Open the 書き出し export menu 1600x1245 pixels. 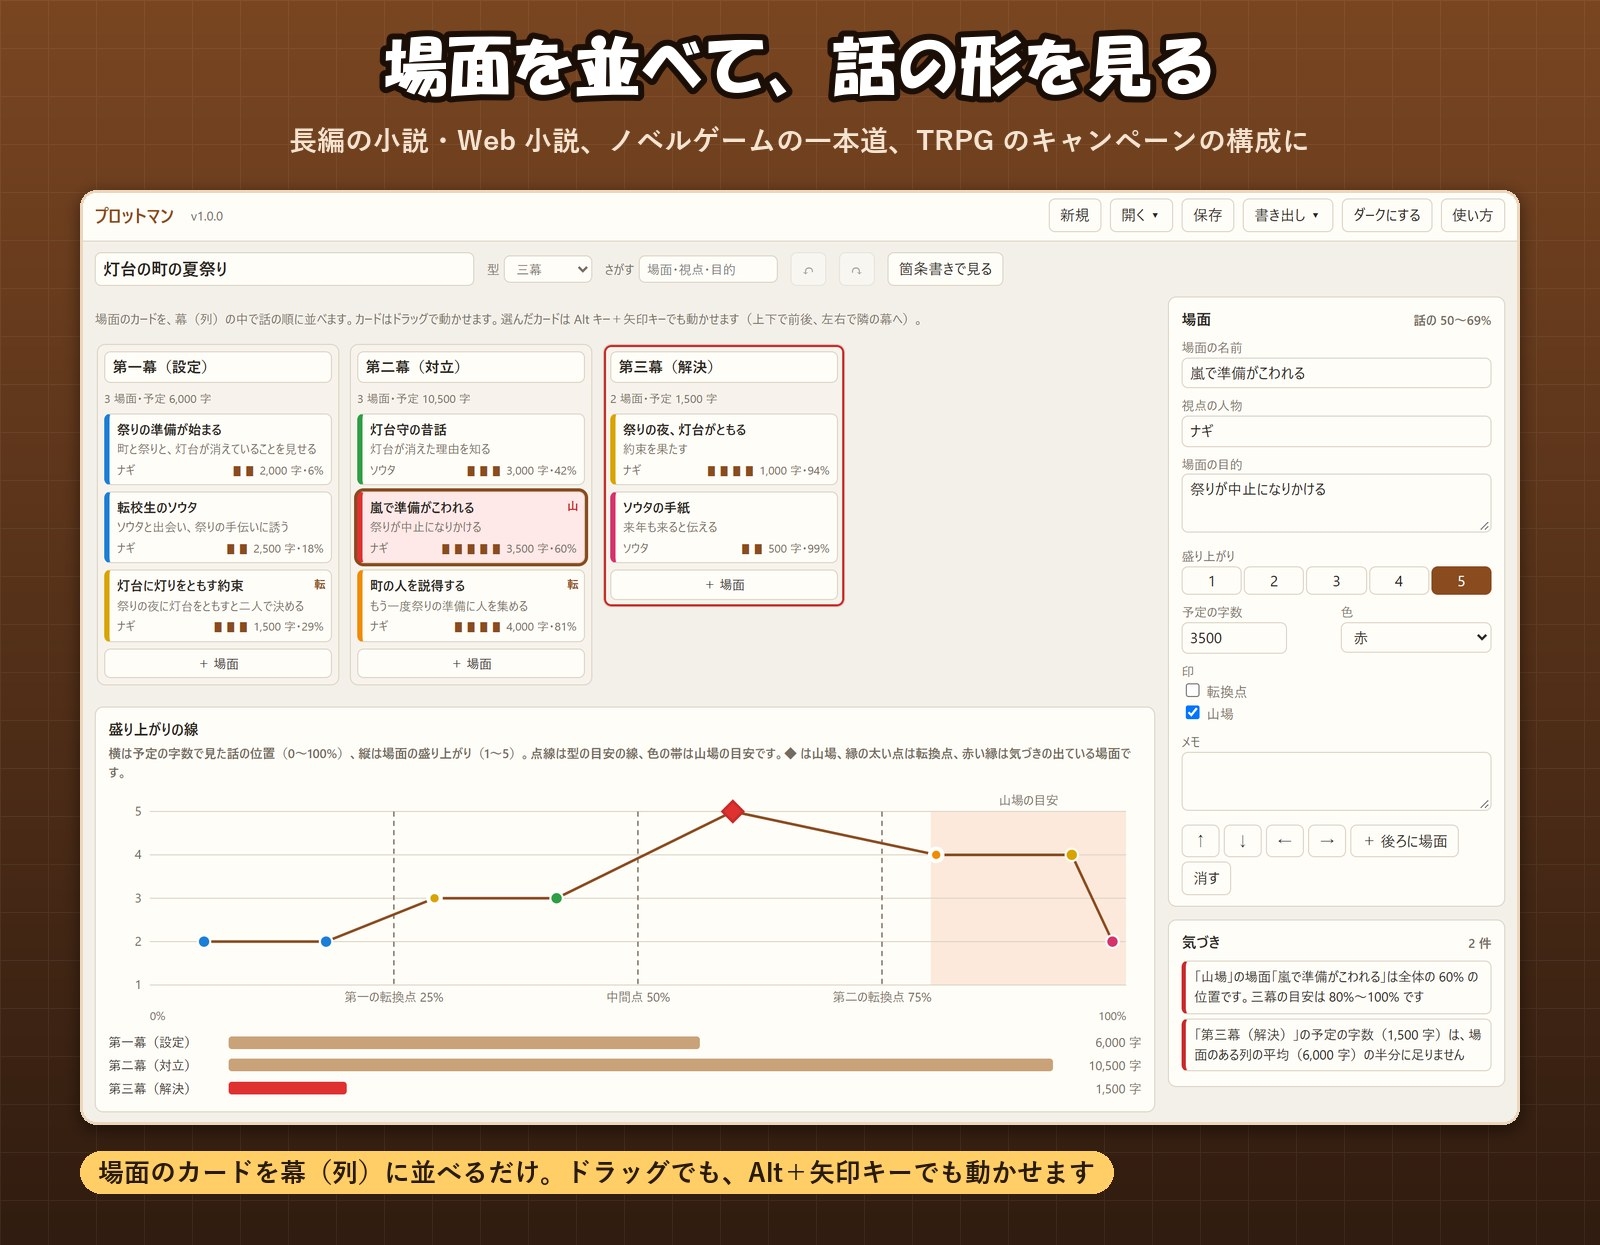pos(1287,215)
